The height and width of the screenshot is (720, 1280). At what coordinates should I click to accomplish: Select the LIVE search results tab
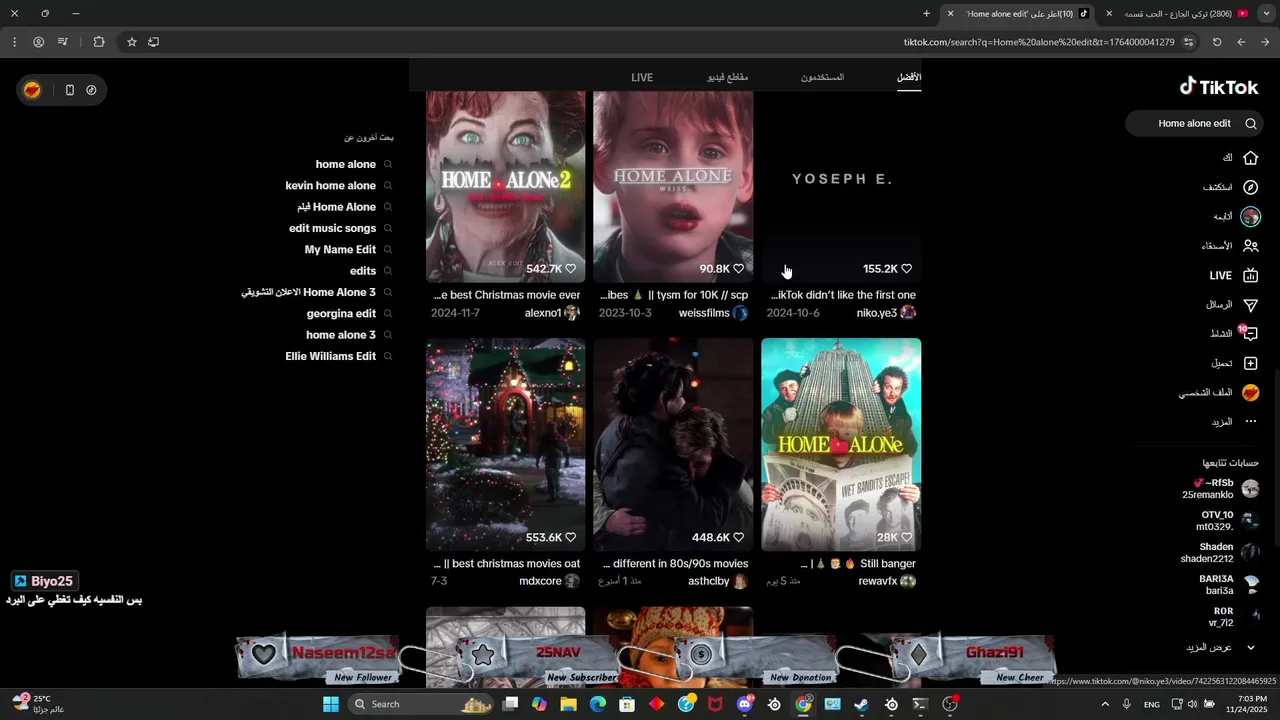tap(642, 77)
